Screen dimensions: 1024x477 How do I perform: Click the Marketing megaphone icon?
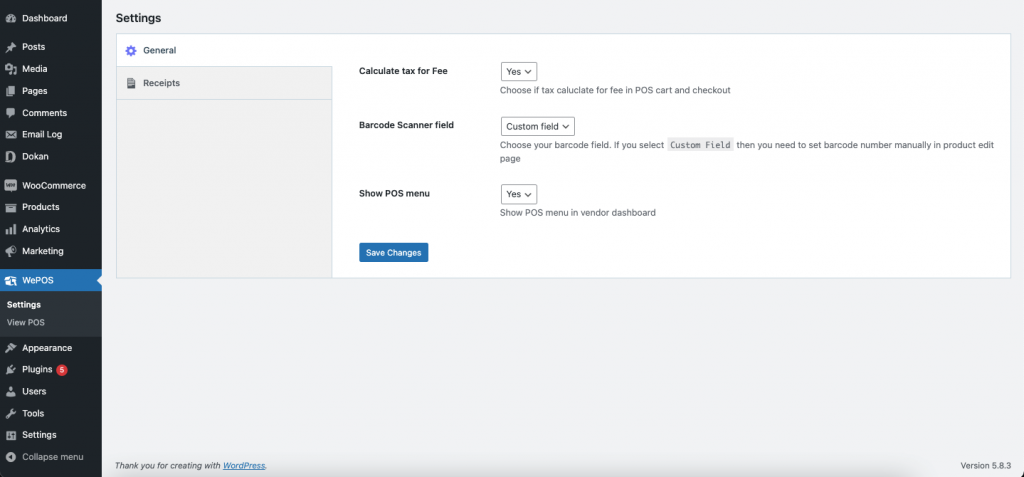coord(11,251)
